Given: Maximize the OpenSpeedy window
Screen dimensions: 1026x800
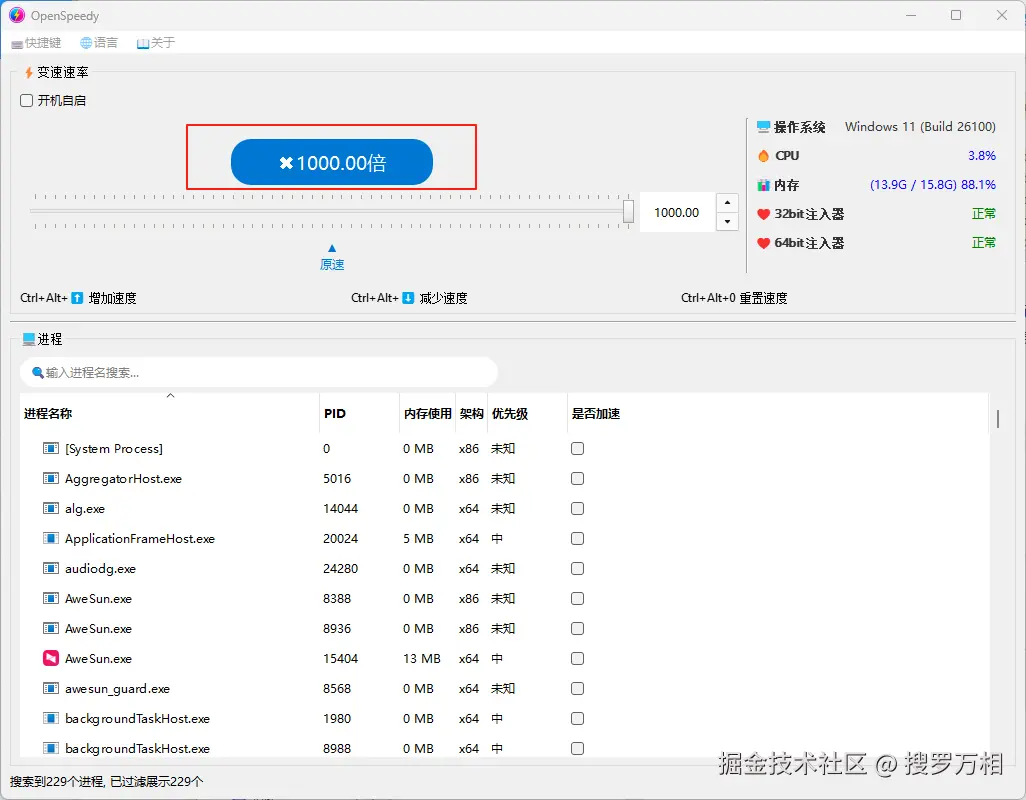Looking at the screenshot, I should pyautogui.click(x=956, y=15).
